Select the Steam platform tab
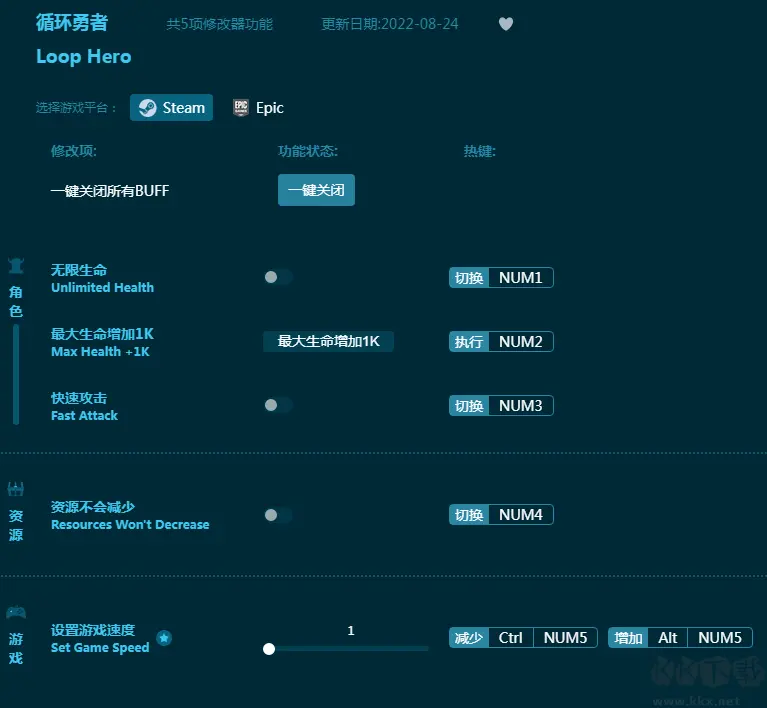 [171, 108]
